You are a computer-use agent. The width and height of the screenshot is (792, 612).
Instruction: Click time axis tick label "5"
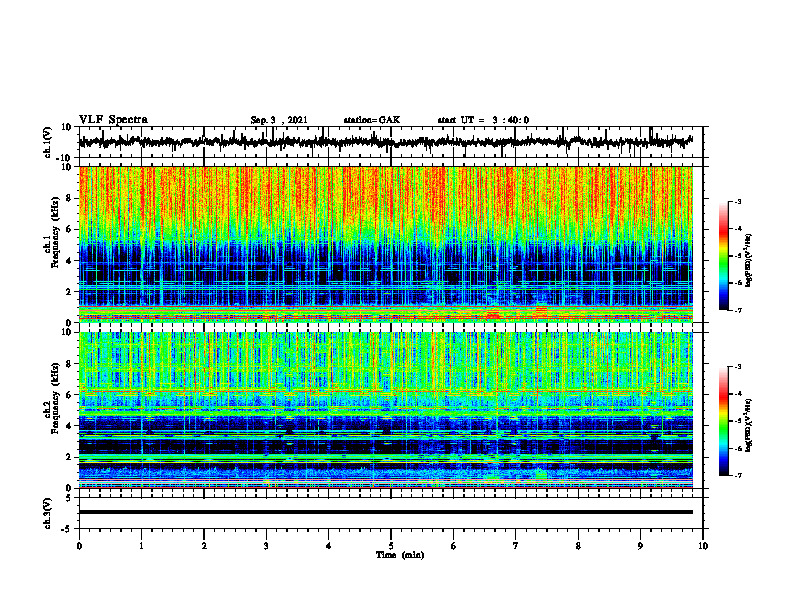(391, 546)
